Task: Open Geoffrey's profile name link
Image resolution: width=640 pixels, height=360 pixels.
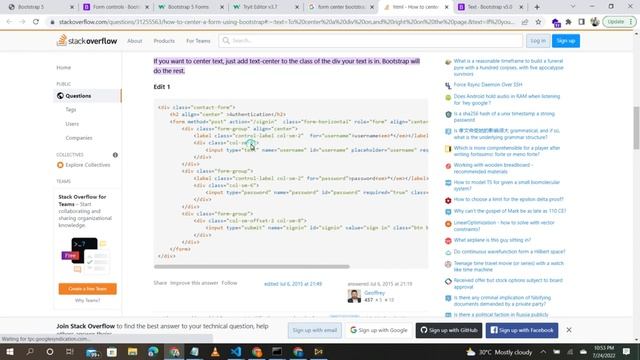Action: coord(374,293)
